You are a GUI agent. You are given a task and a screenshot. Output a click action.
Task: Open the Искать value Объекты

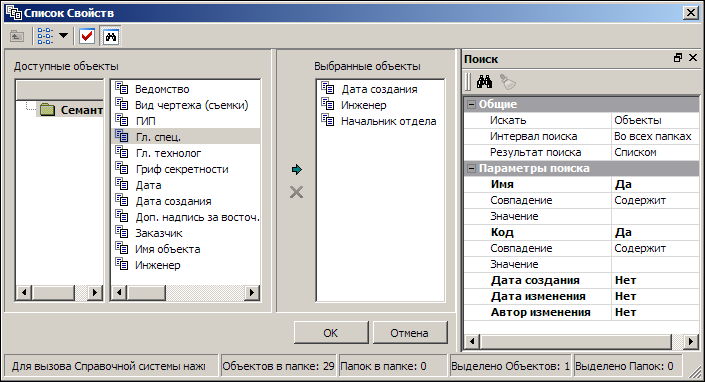(x=656, y=120)
